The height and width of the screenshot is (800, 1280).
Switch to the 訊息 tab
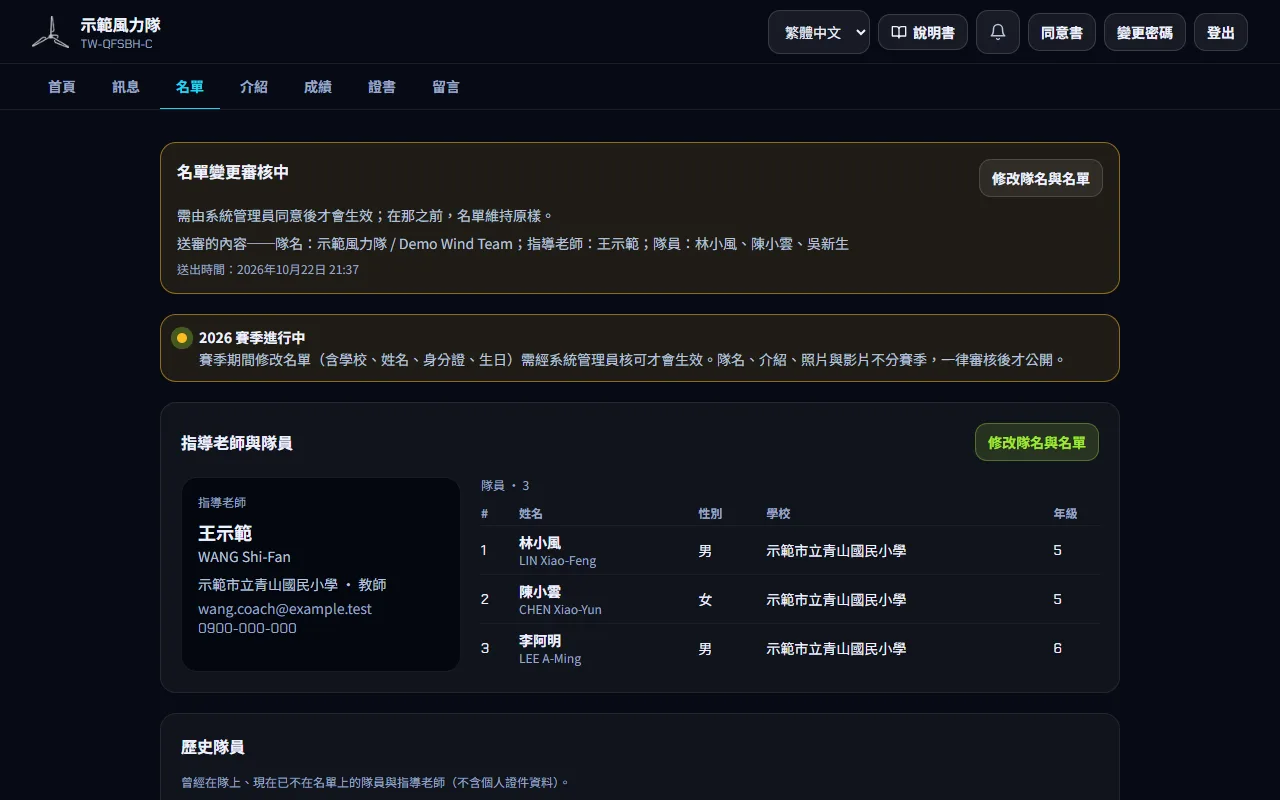click(x=126, y=87)
